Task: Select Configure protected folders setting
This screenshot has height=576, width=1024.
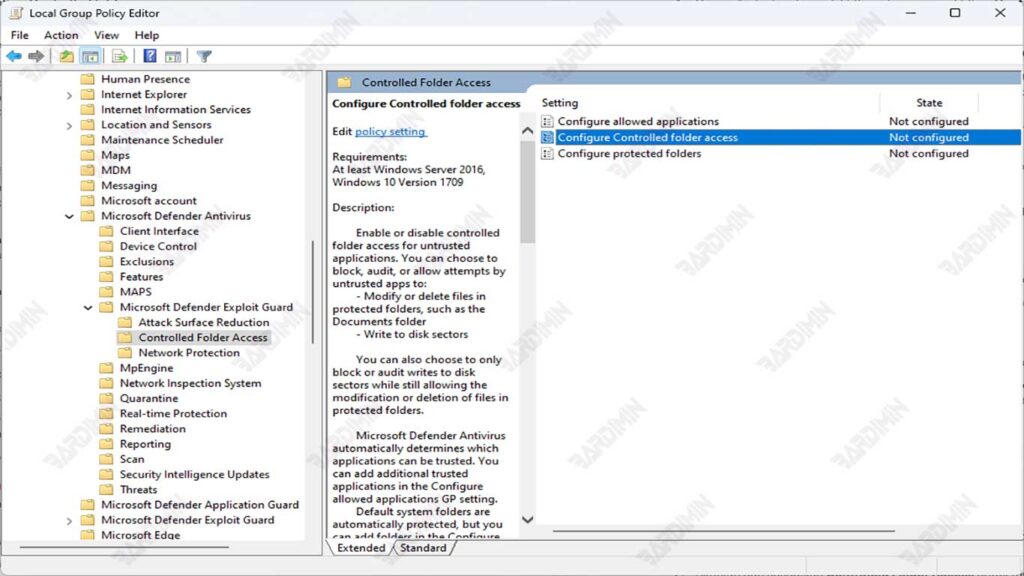Action: coord(629,153)
